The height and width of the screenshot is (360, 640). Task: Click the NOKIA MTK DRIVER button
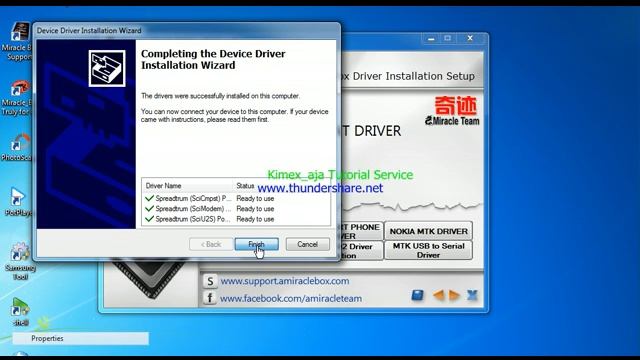click(428, 231)
